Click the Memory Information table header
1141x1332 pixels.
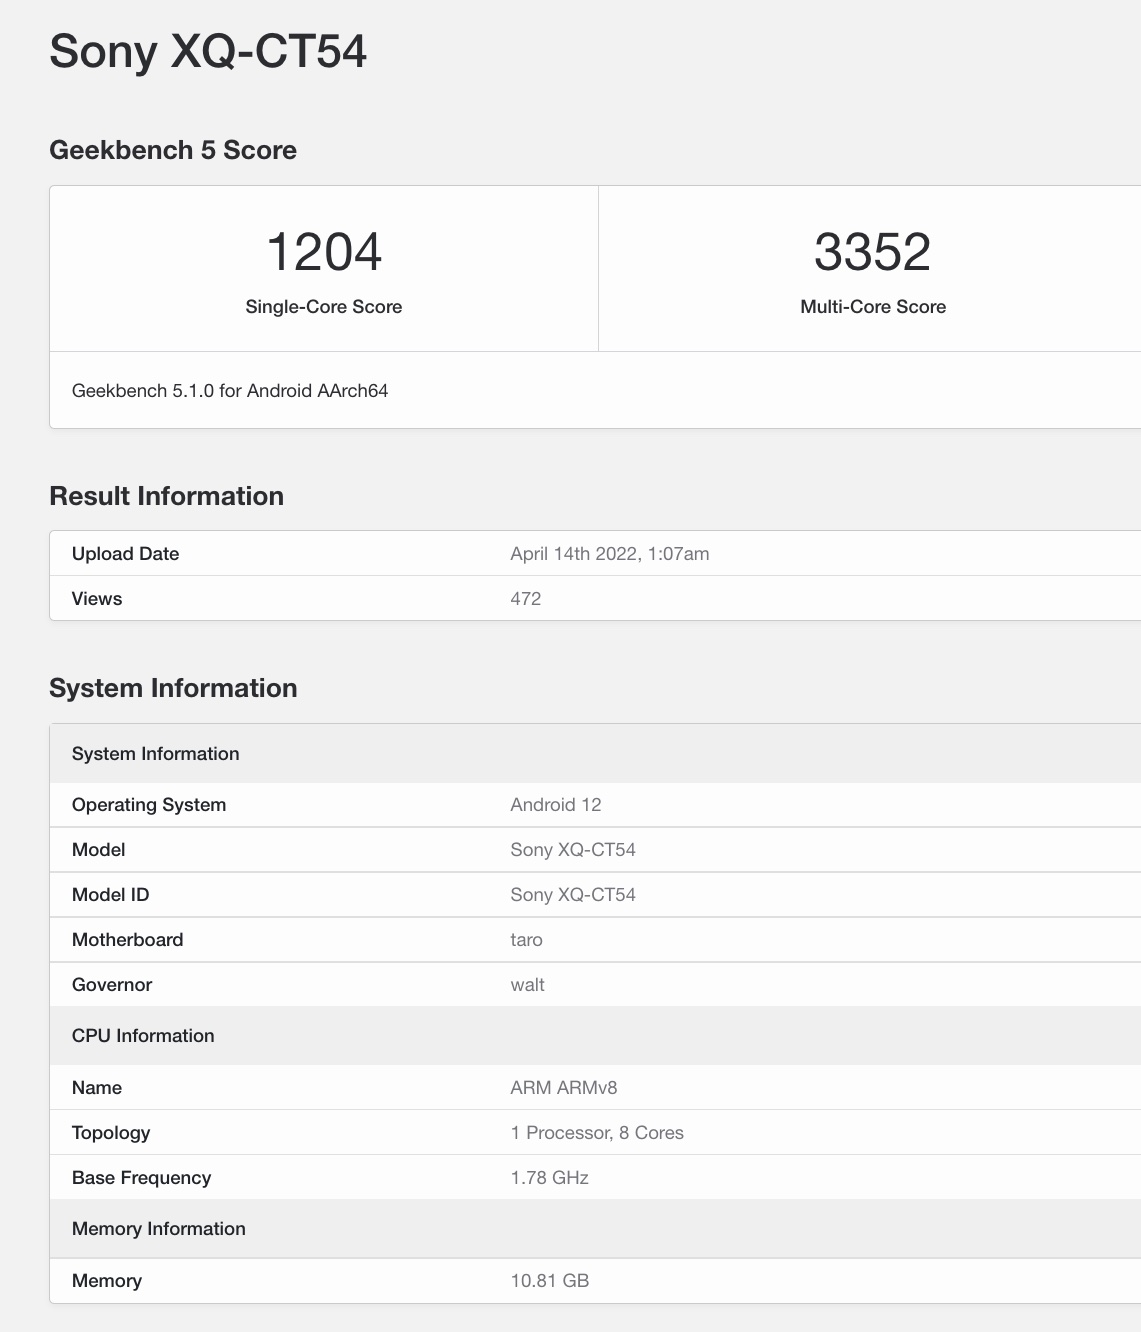(x=596, y=1229)
